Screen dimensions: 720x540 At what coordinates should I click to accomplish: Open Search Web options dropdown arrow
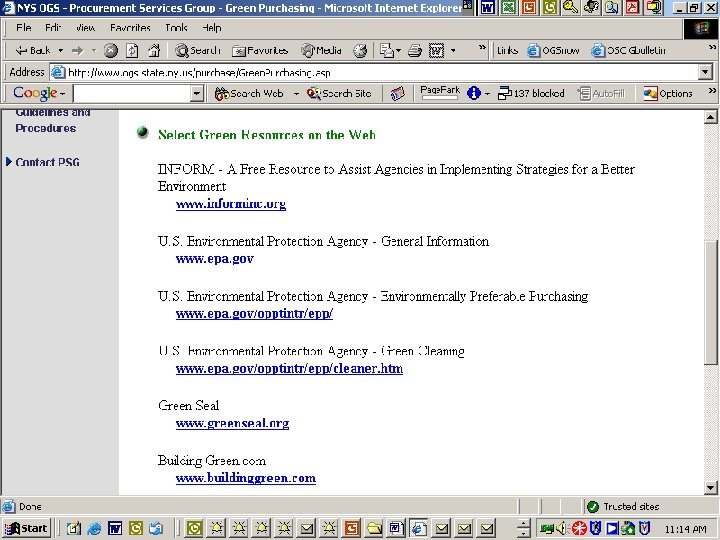tap(296, 94)
